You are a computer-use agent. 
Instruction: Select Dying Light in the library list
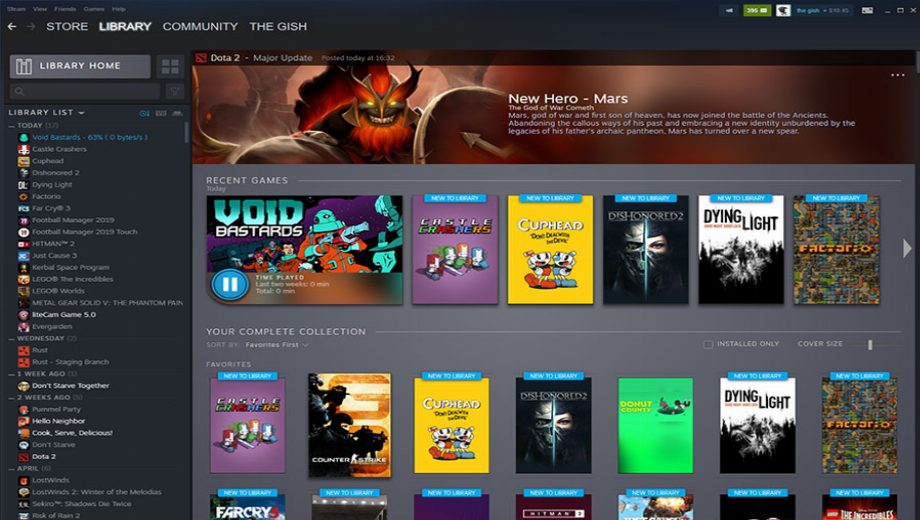pos(52,184)
